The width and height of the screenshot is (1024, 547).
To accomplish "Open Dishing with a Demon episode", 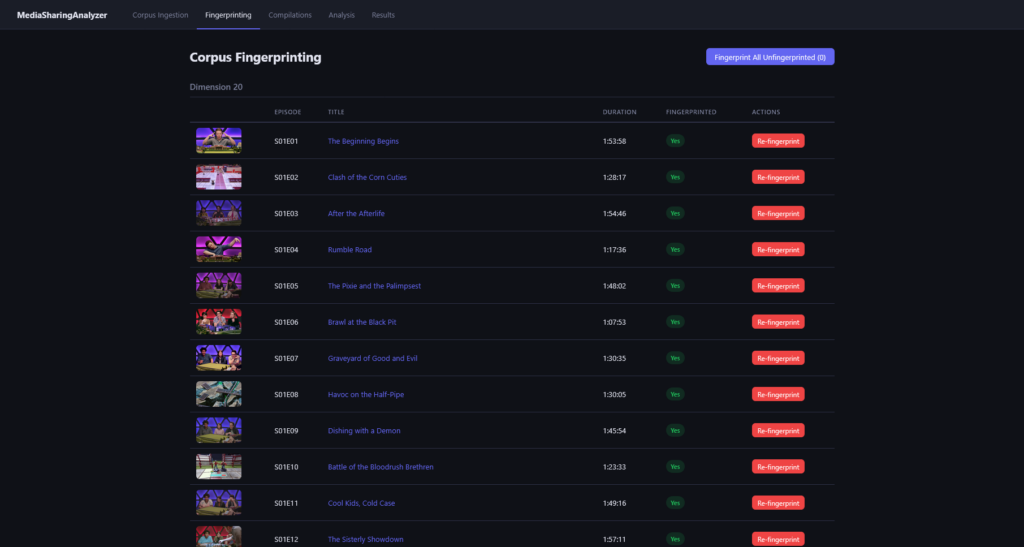I will tap(364, 430).
